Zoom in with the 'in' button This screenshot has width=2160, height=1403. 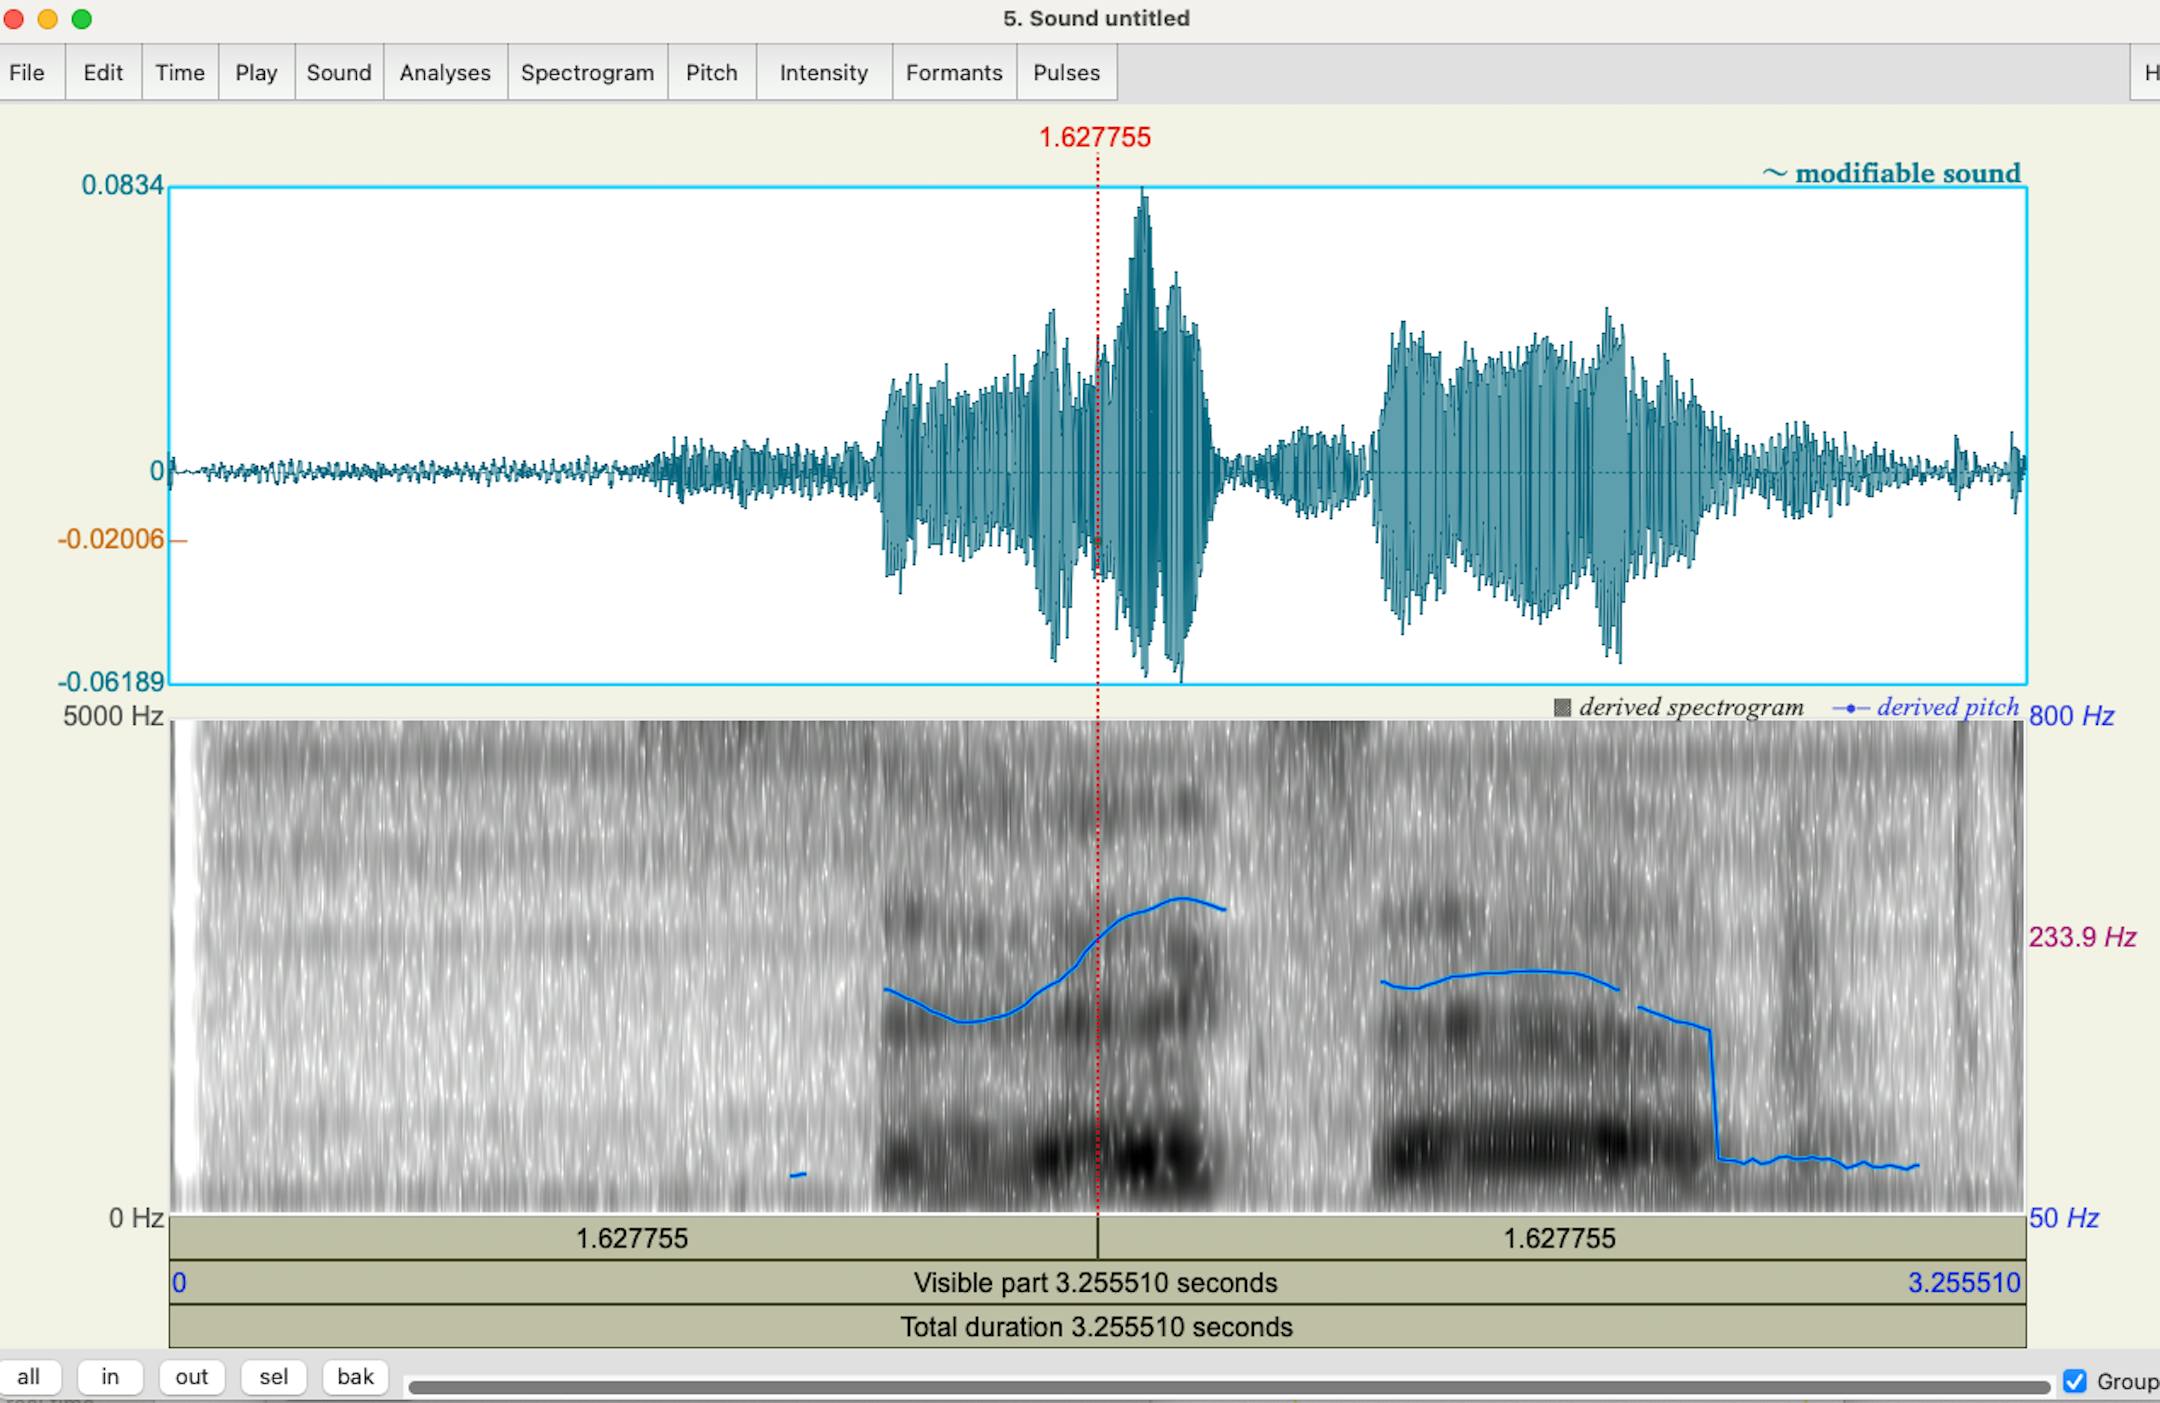point(110,1376)
